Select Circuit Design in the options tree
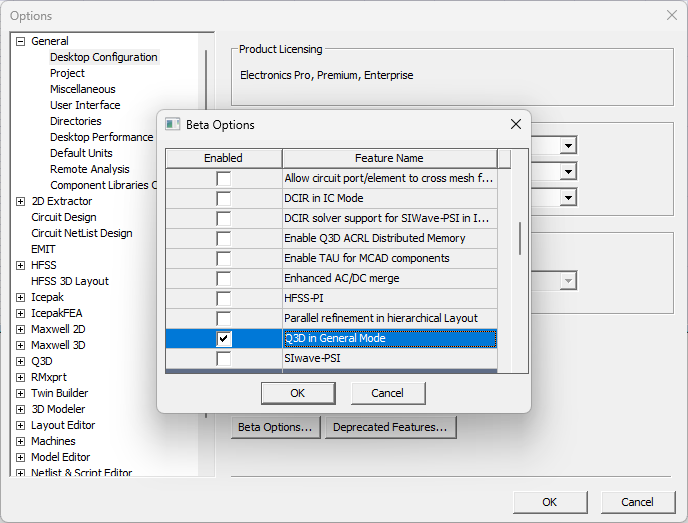 [x=64, y=218]
